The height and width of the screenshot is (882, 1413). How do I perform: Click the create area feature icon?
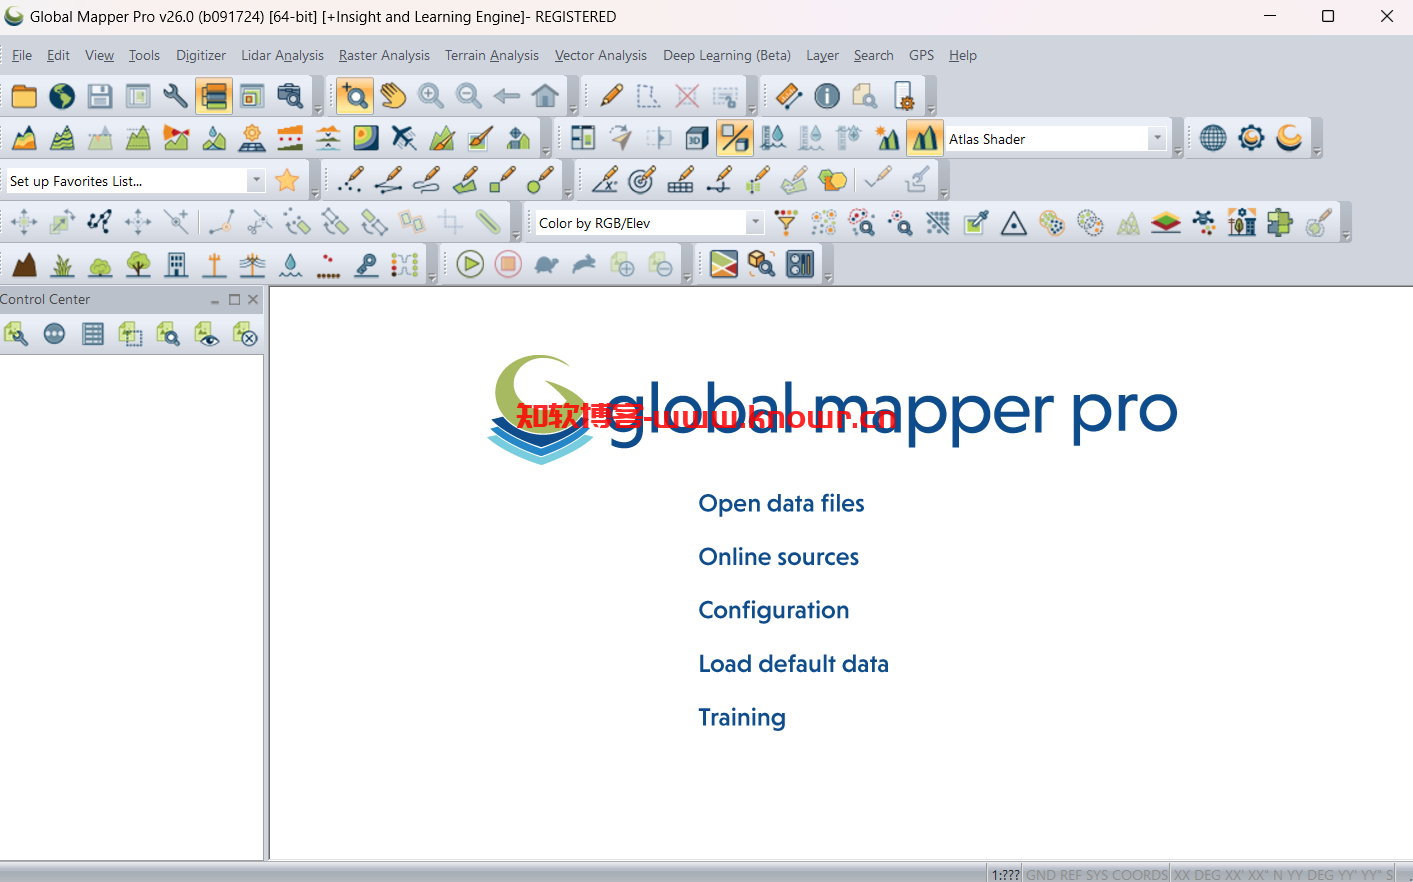pos(465,180)
